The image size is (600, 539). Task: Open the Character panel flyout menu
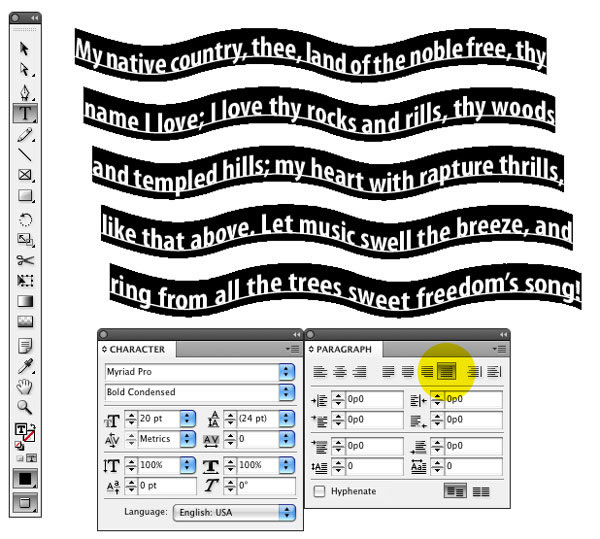pyautogui.click(x=293, y=349)
